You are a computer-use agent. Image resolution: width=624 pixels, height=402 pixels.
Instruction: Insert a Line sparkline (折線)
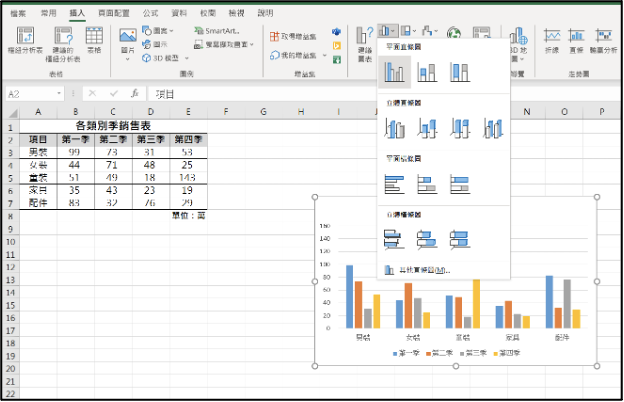pos(552,41)
